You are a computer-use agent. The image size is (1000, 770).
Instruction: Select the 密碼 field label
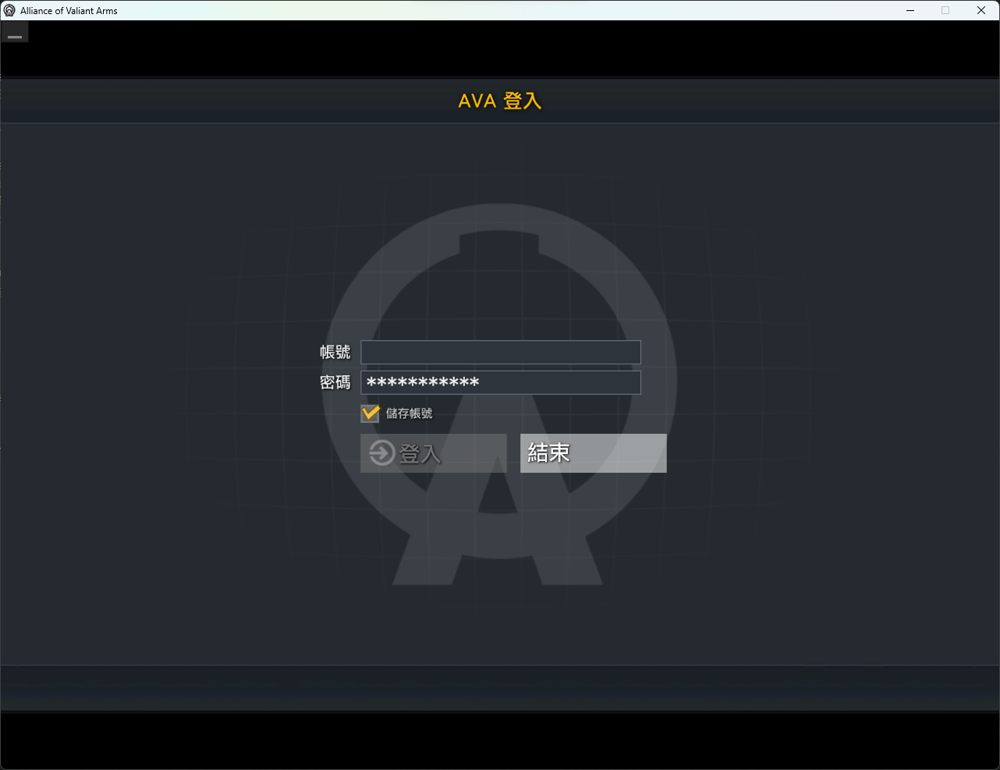pyautogui.click(x=335, y=383)
